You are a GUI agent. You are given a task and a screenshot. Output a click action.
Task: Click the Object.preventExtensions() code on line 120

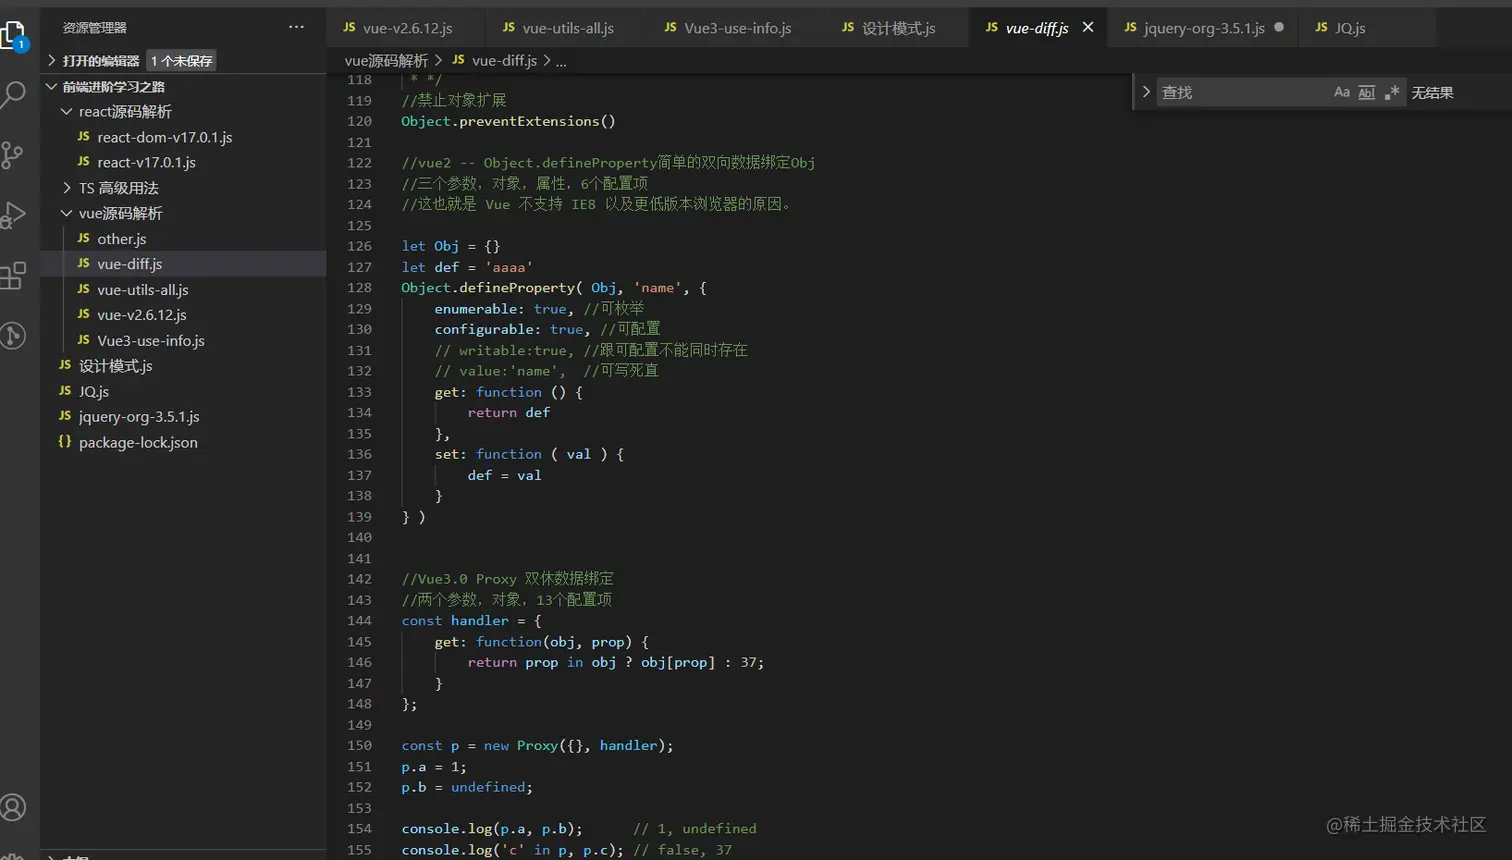[x=508, y=121]
